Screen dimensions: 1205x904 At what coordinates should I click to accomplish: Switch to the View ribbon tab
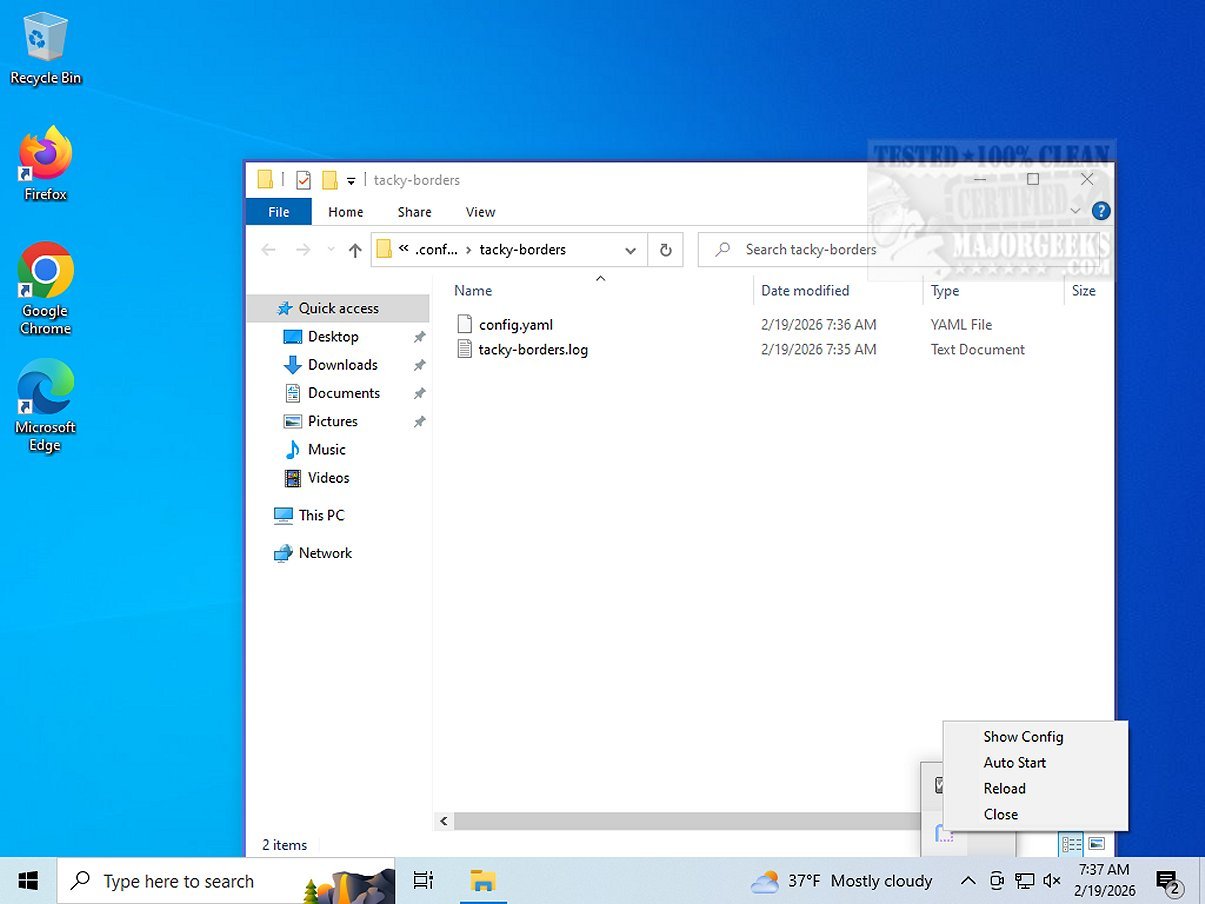pyautogui.click(x=480, y=212)
